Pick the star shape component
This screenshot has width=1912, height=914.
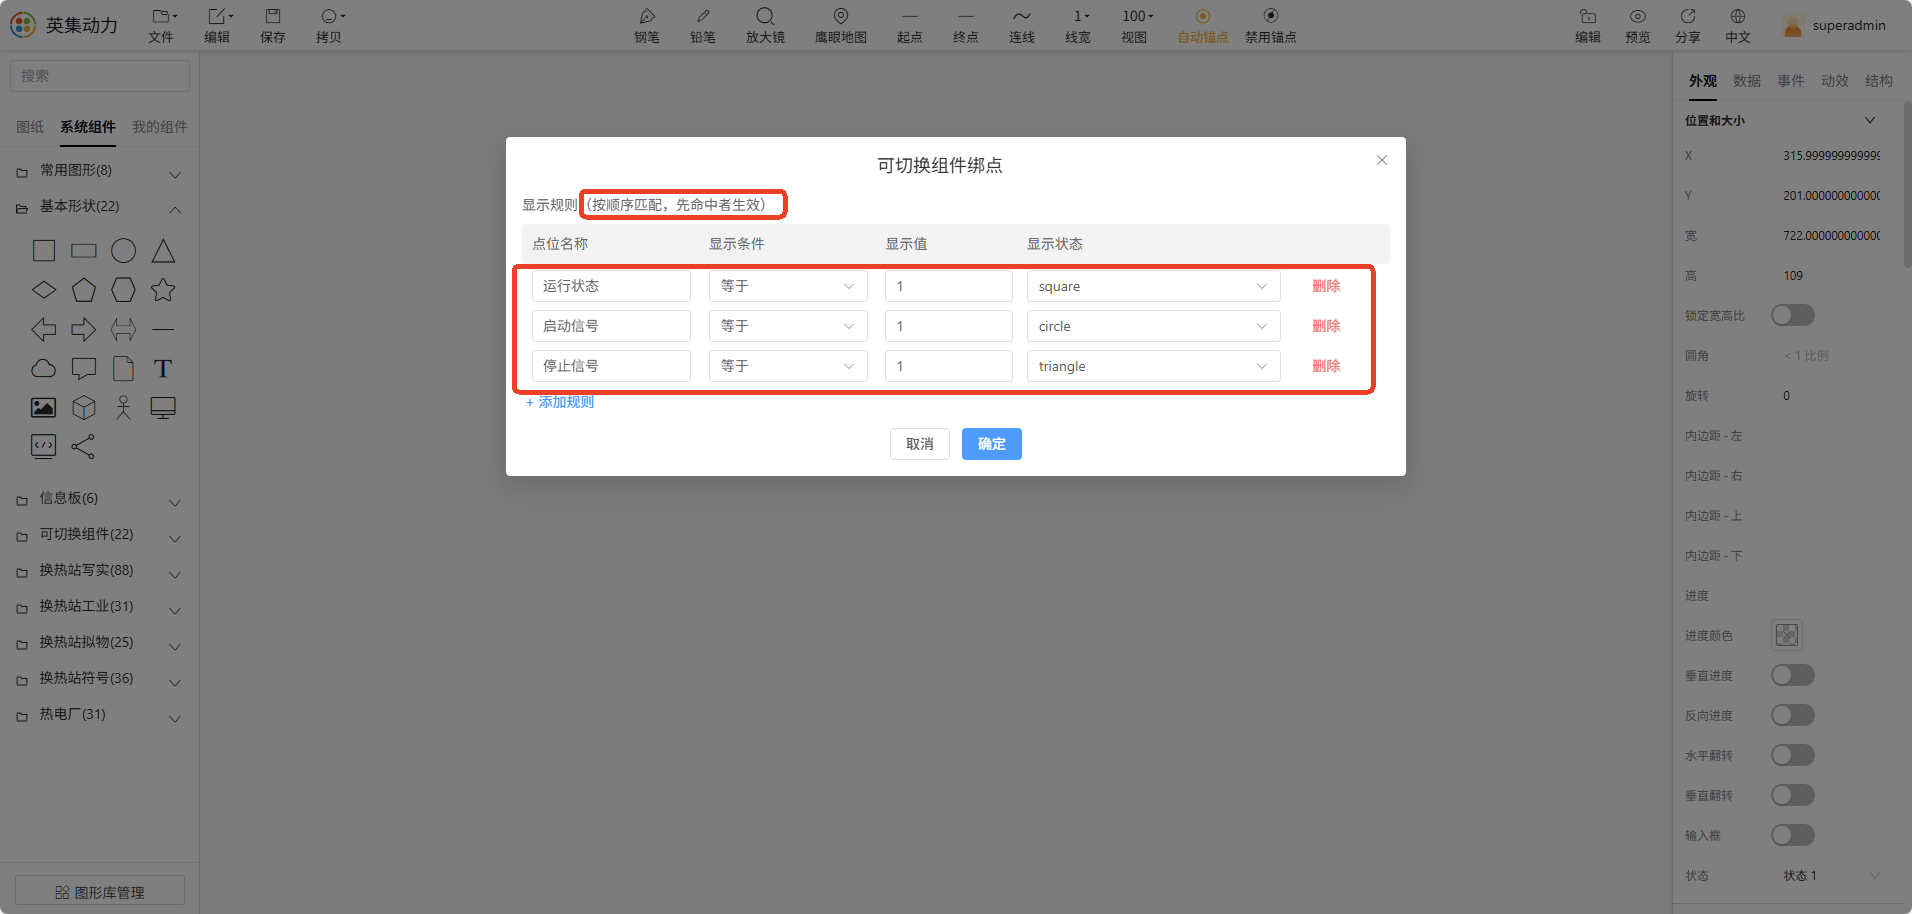(163, 290)
